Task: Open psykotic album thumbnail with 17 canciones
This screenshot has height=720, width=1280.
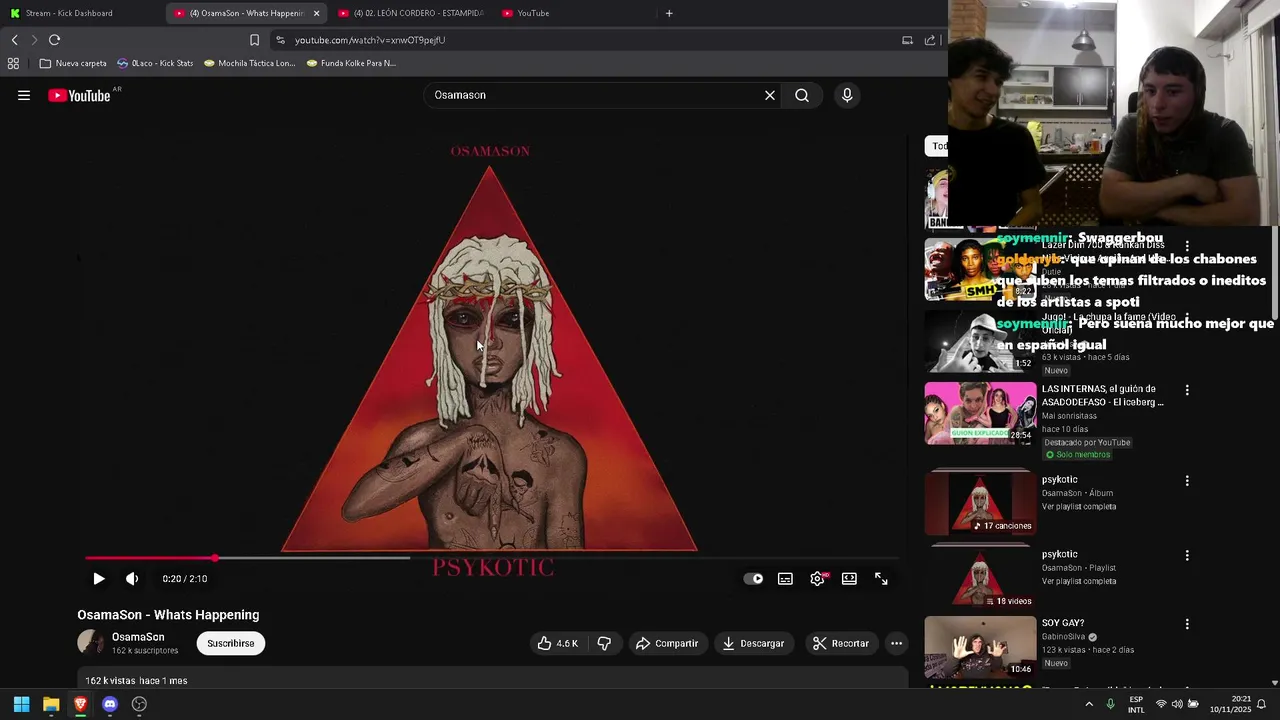Action: (980, 502)
